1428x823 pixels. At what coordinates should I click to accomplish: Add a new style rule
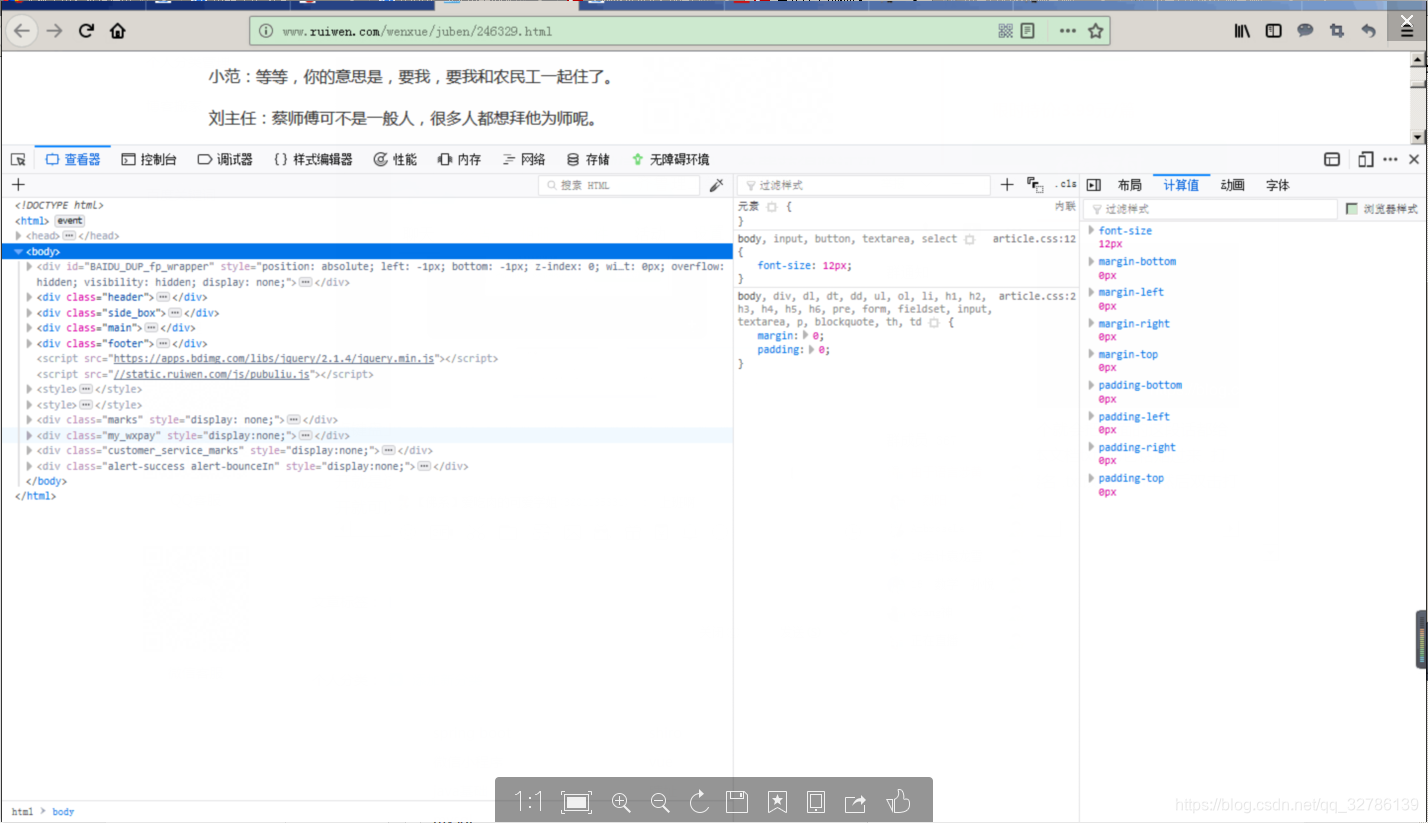pyautogui.click(x=1007, y=185)
